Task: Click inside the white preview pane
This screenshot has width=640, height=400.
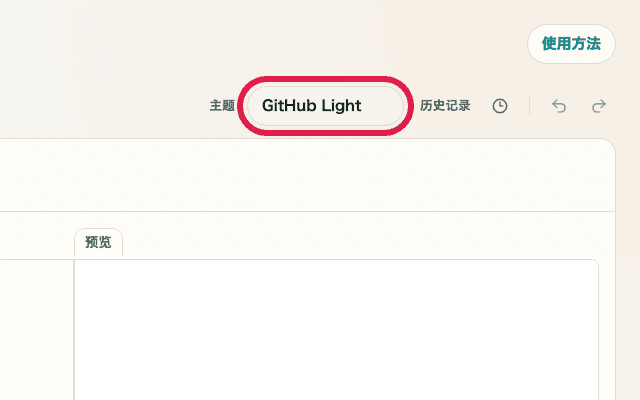Action: (336, 330)
